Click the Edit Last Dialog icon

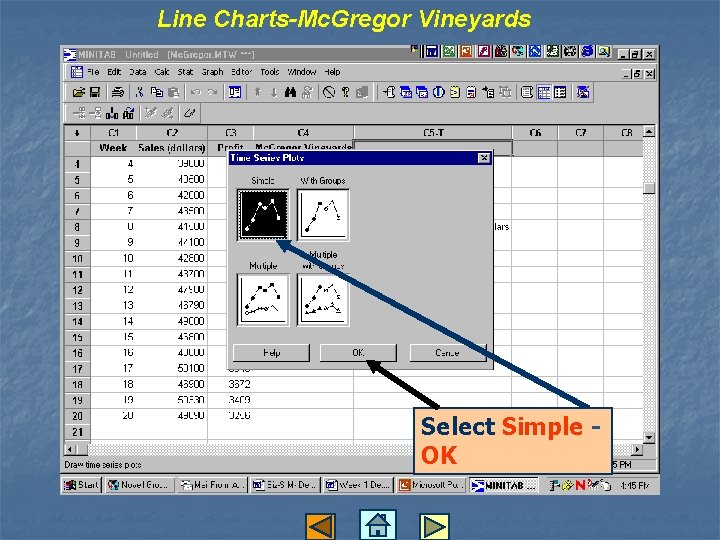[235, 92]
